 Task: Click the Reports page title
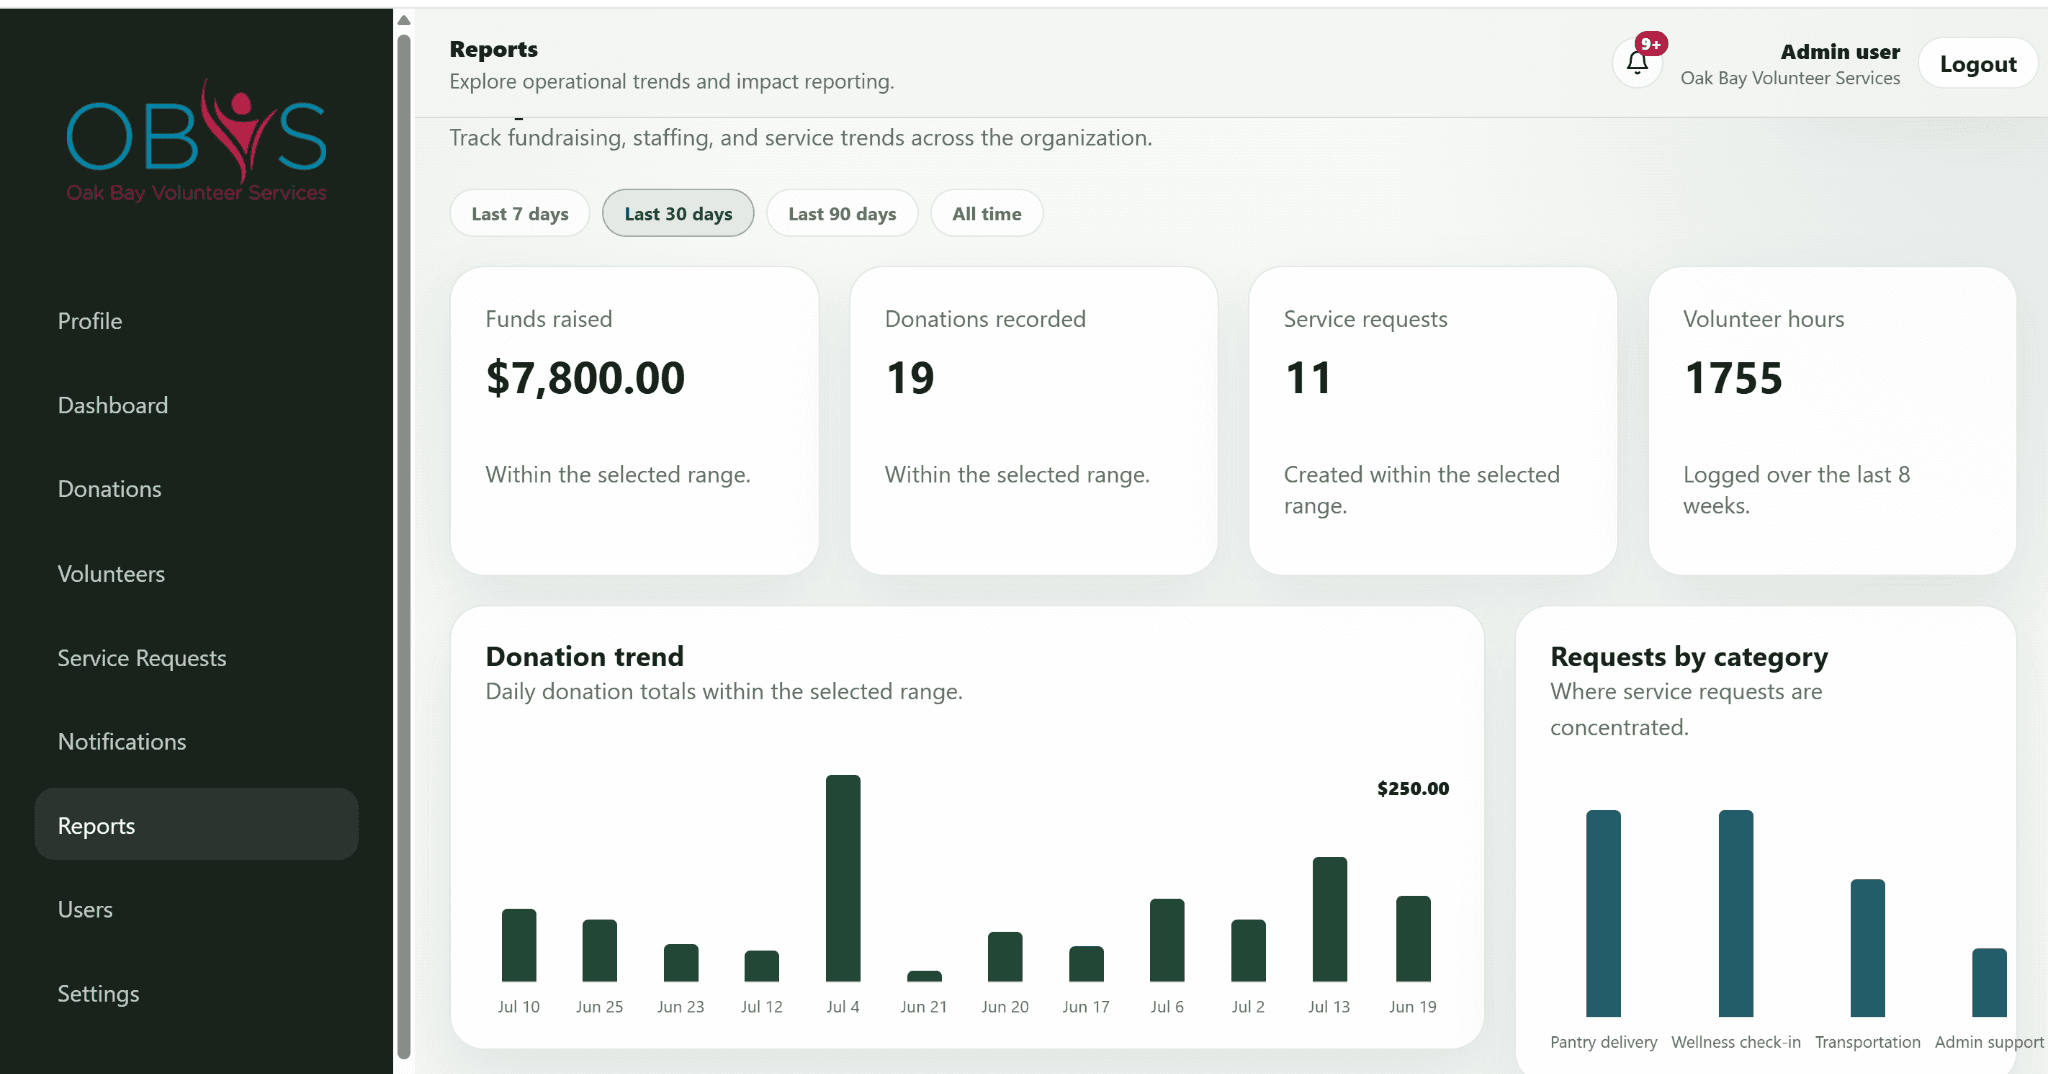pyautogui.click(x=494, y=49)
